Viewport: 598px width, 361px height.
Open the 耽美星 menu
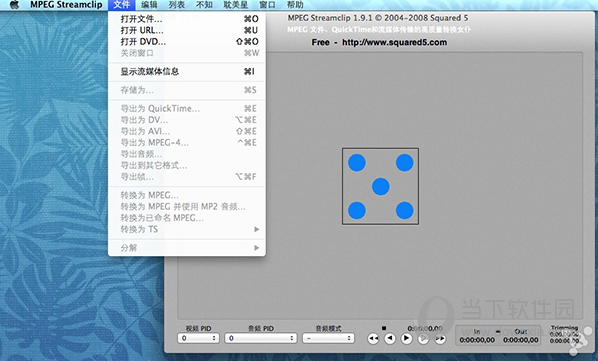click(x=235, y=5)
